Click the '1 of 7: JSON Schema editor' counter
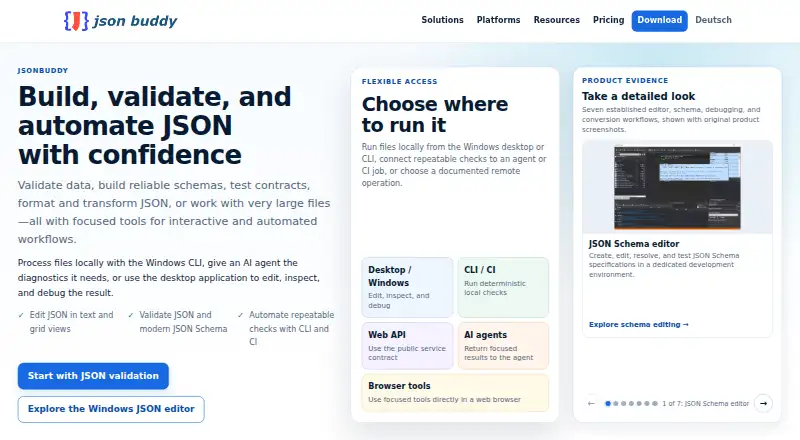This screenshot has width=800, height=440. tap(706, 403)
